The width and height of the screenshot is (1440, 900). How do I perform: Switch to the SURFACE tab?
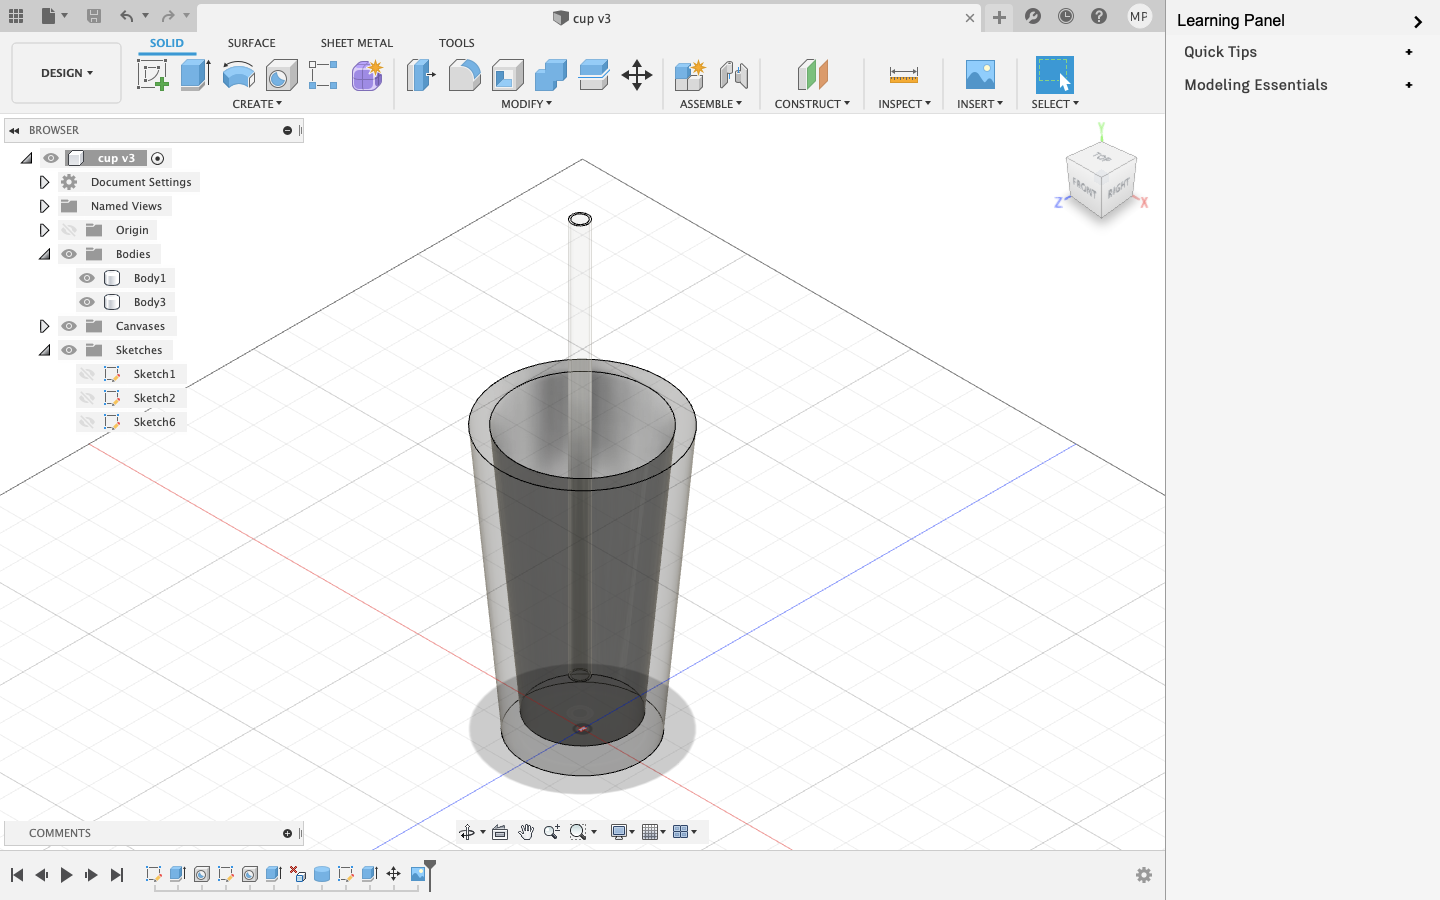click(251, 43)
